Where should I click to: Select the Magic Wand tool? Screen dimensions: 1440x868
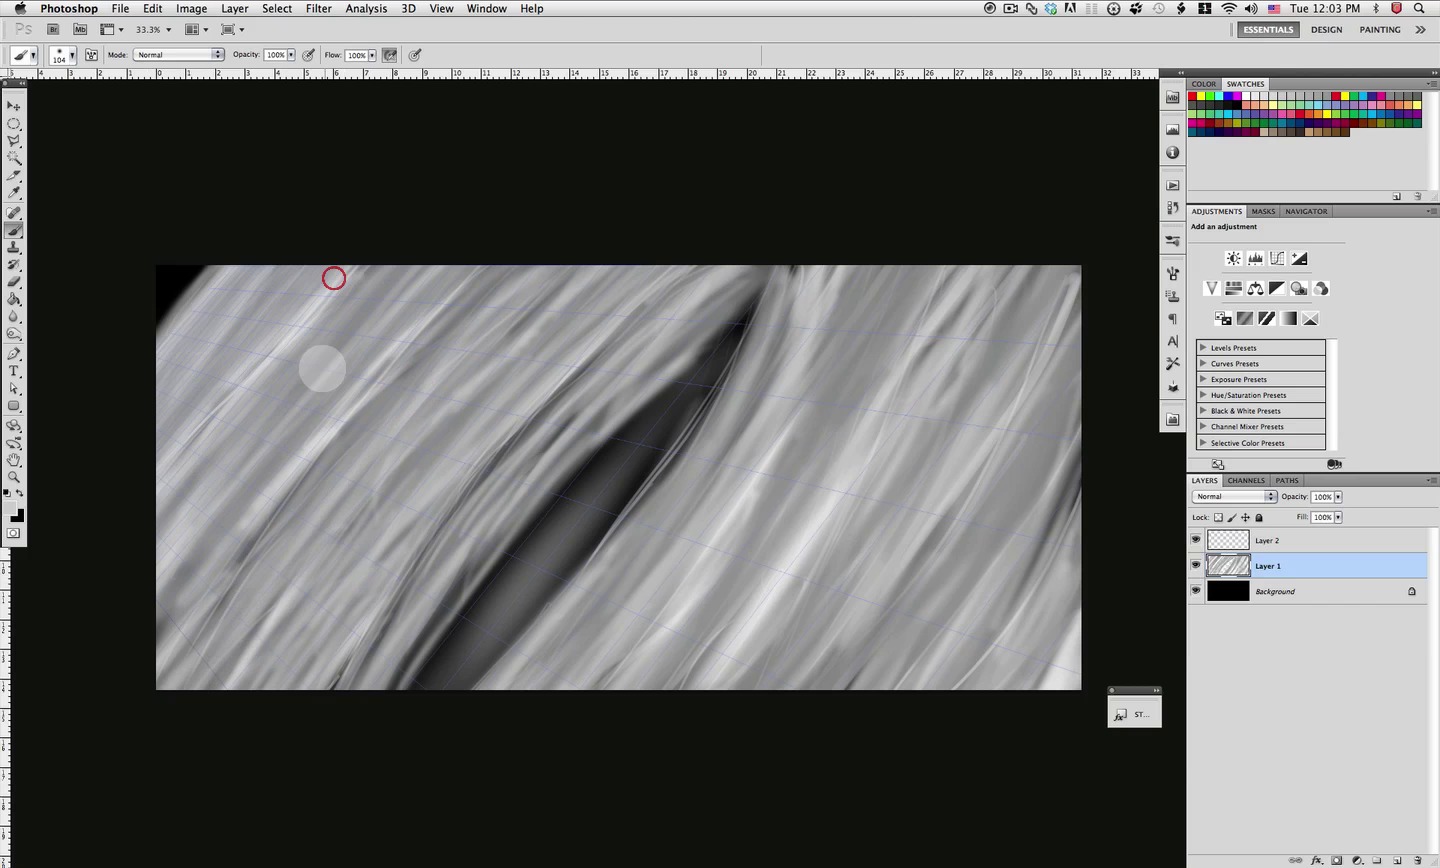point(14,158)
